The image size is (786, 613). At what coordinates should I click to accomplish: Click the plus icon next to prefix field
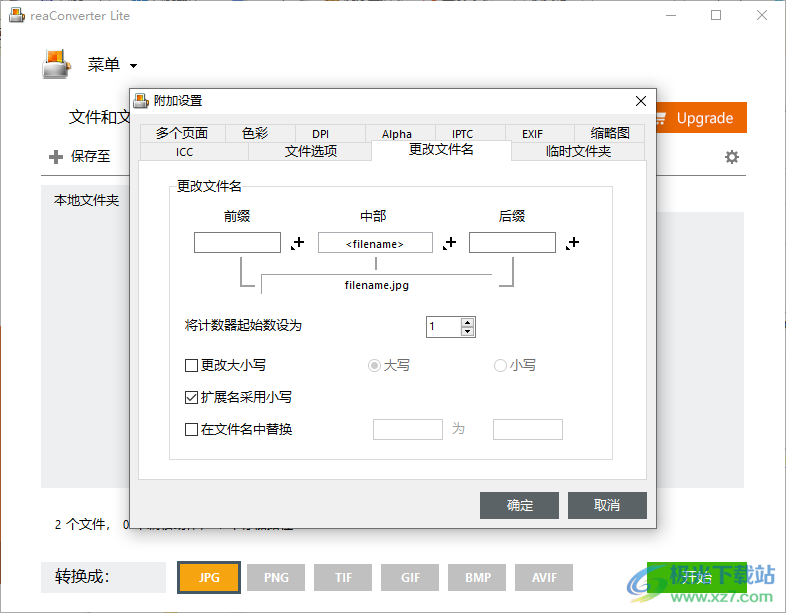[x=297, y=243]
